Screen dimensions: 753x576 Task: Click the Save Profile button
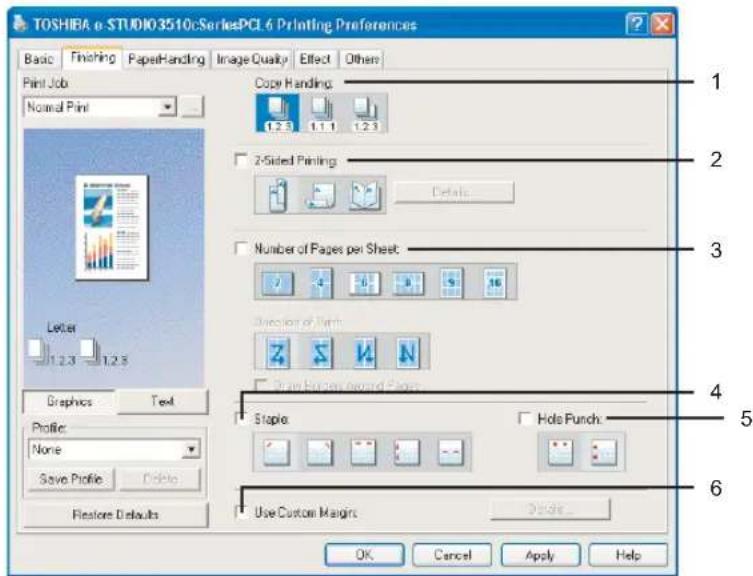pyautogui.click(x=71, y=479)
